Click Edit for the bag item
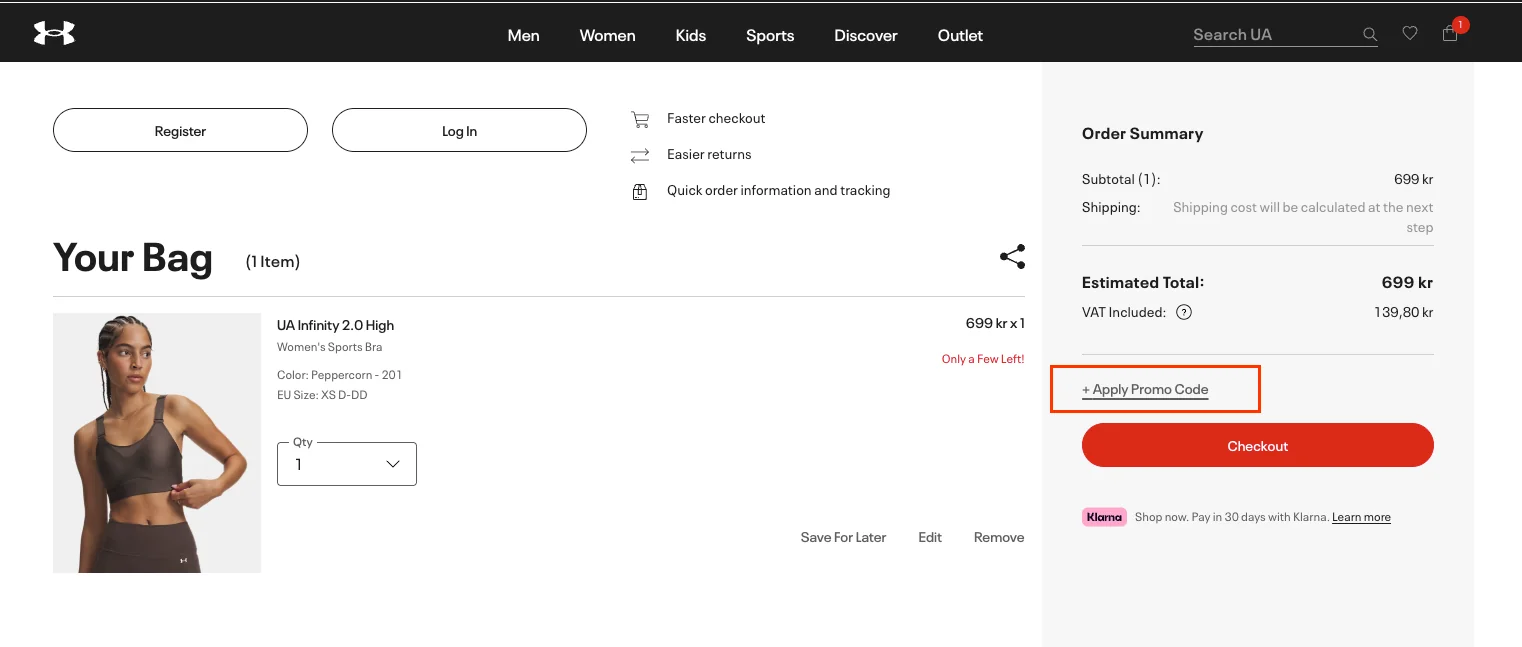This screenshot has width=1522, height=647. point(930,537)
